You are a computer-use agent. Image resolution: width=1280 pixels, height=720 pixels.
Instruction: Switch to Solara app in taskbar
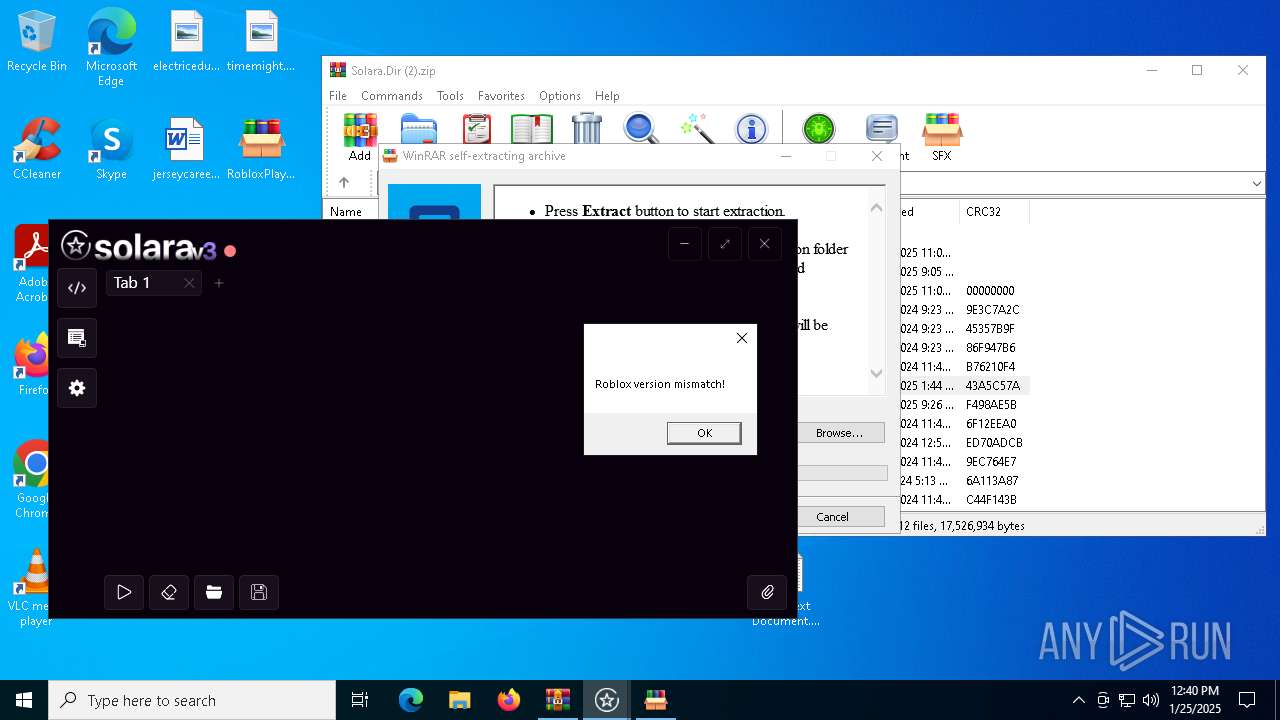click(x=607, y=700)
